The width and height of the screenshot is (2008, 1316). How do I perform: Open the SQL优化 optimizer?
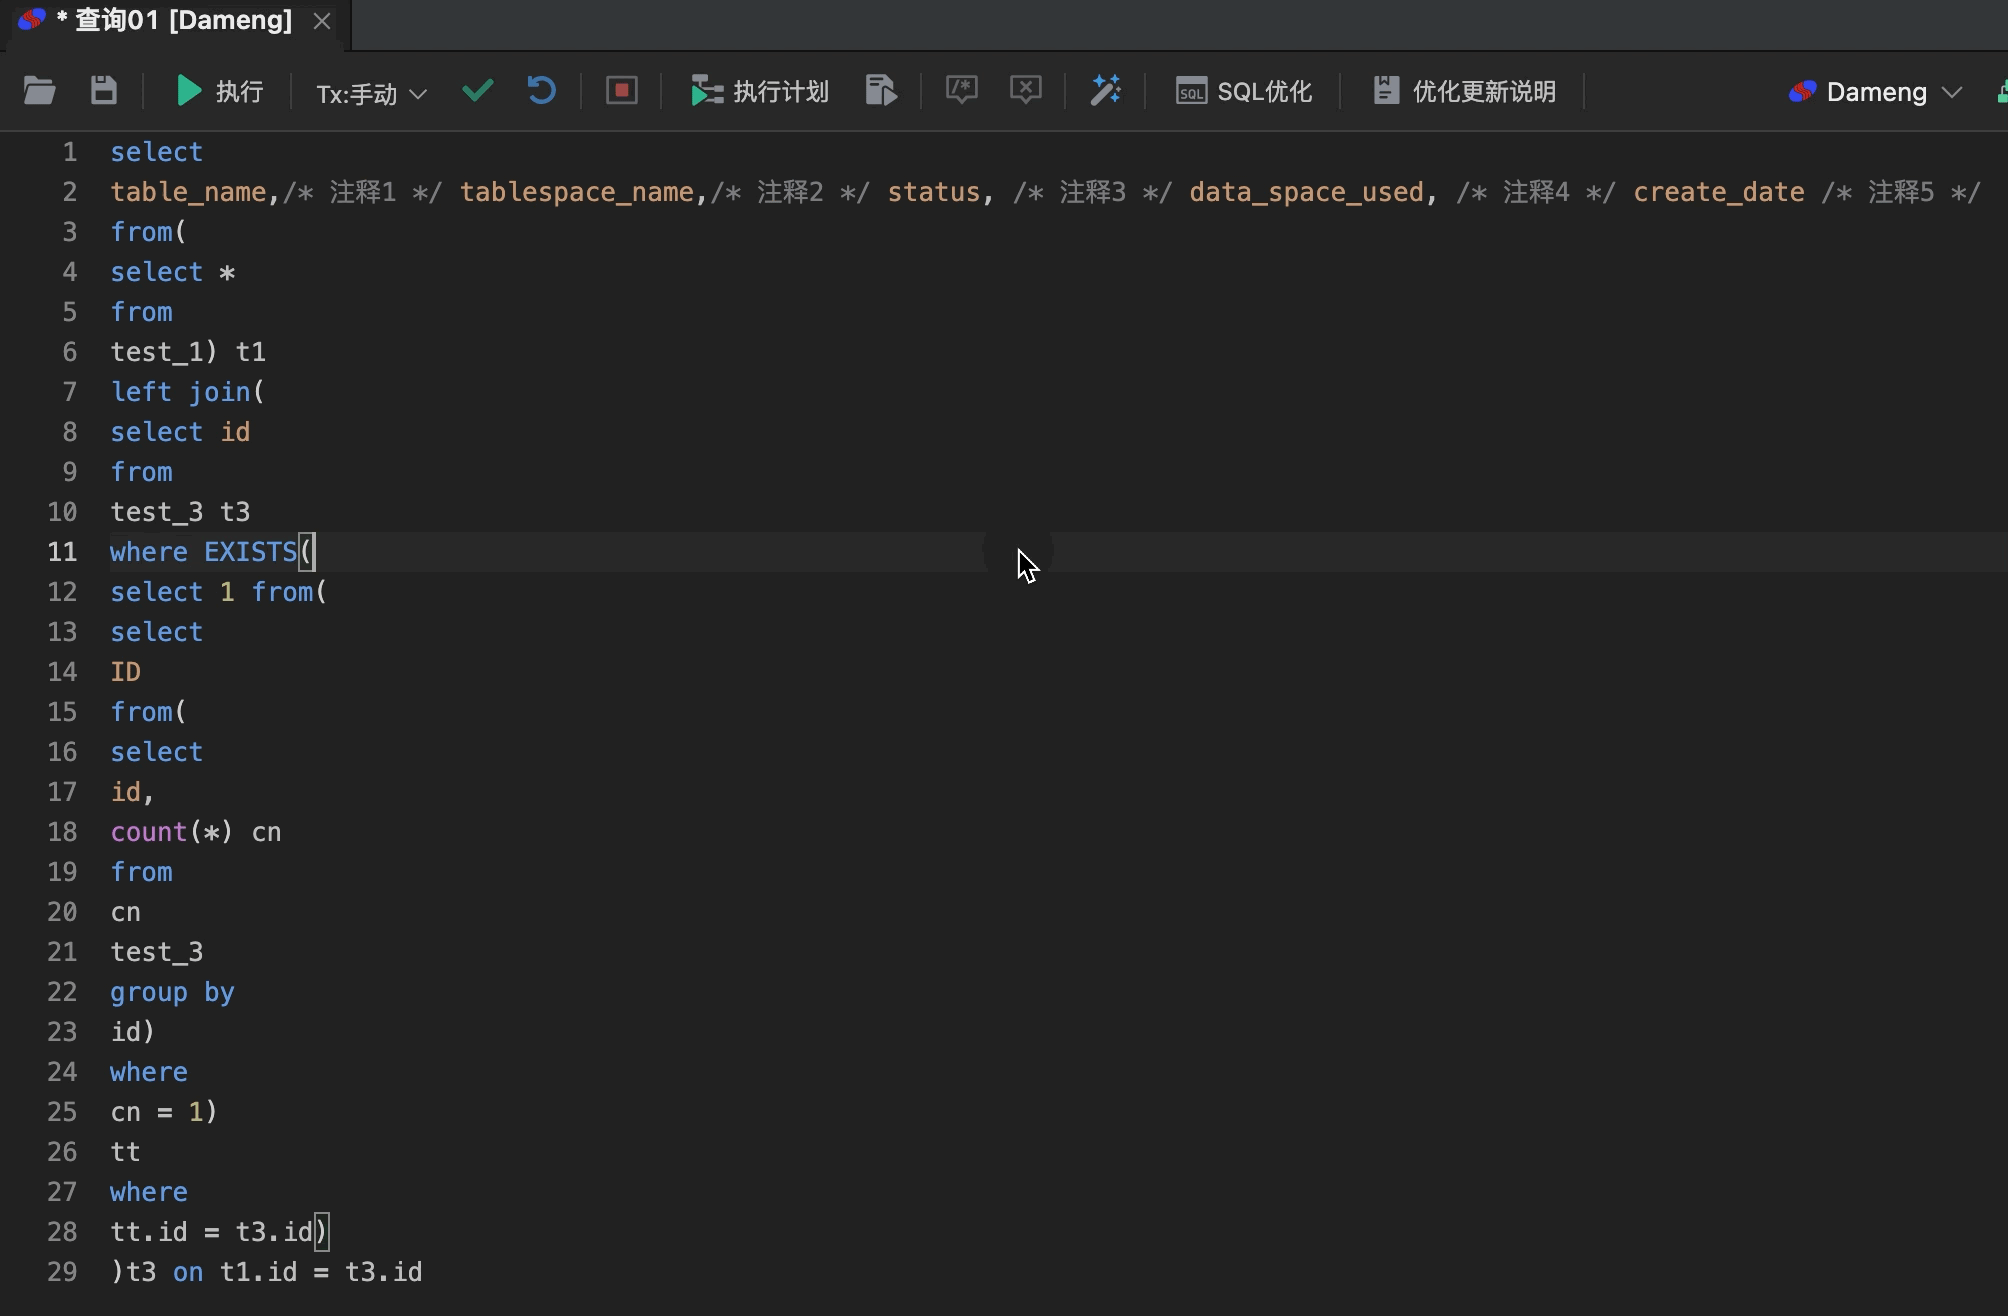tap(1242, 91)
